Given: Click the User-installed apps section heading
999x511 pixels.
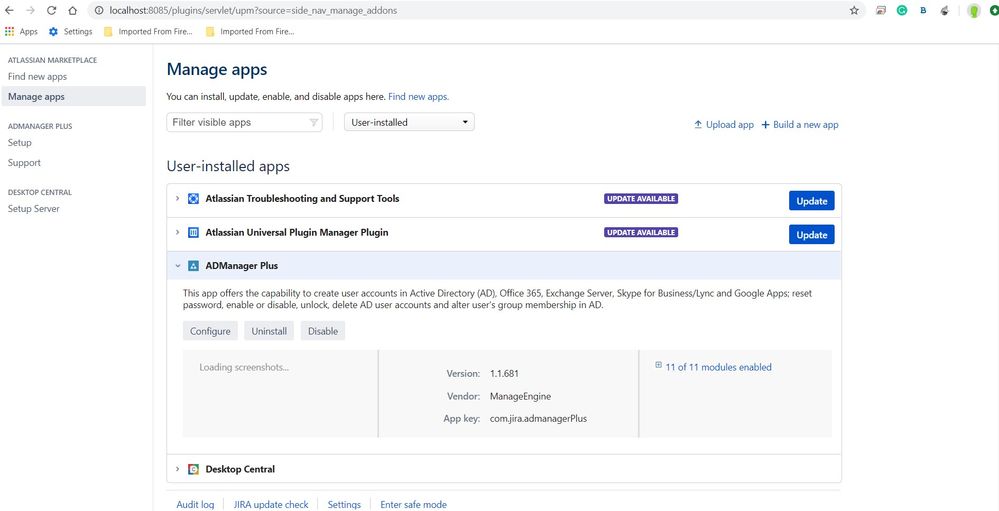Looking at the screenshot, I should [228, 166].
